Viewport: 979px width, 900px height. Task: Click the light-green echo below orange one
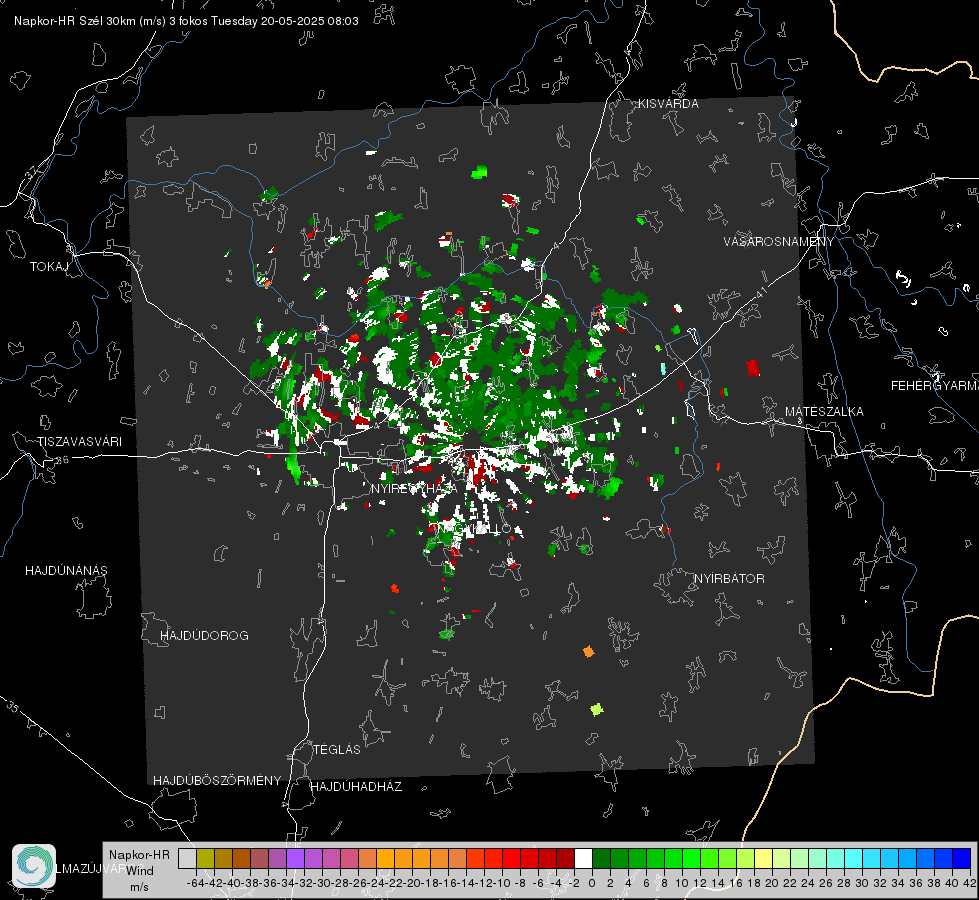pos(597,710)
